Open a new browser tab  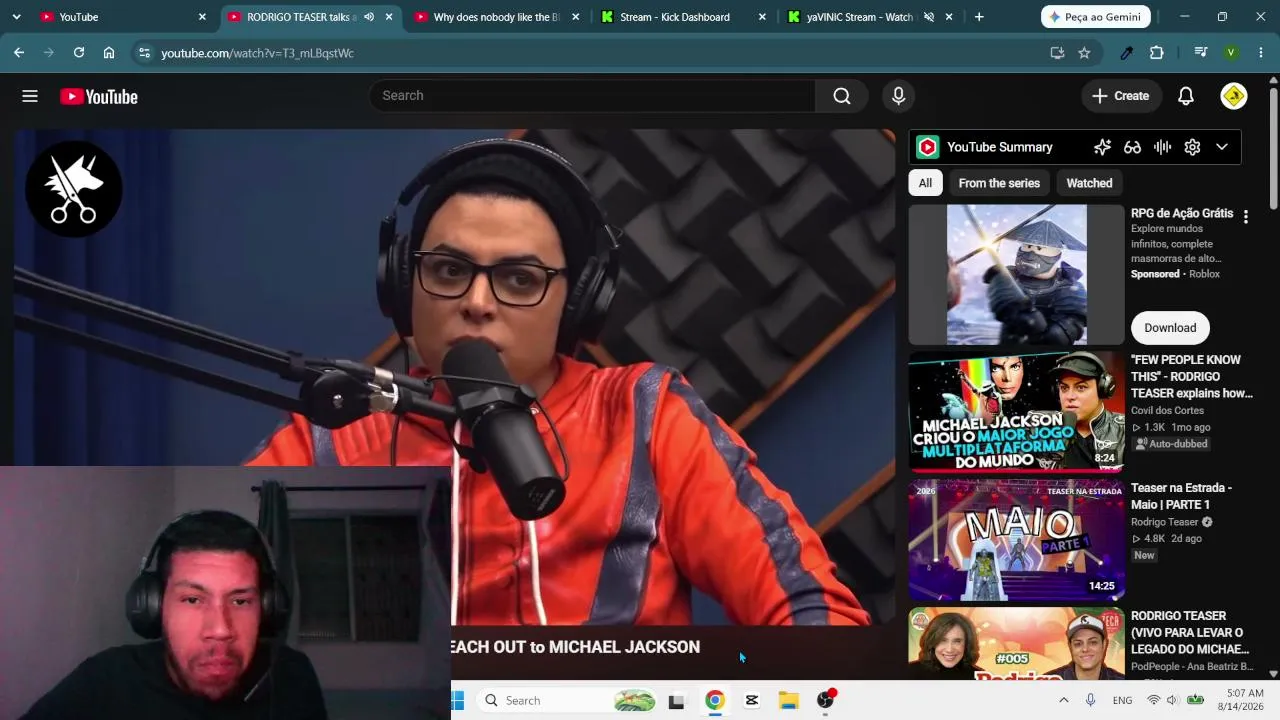[x=979, y=17]
